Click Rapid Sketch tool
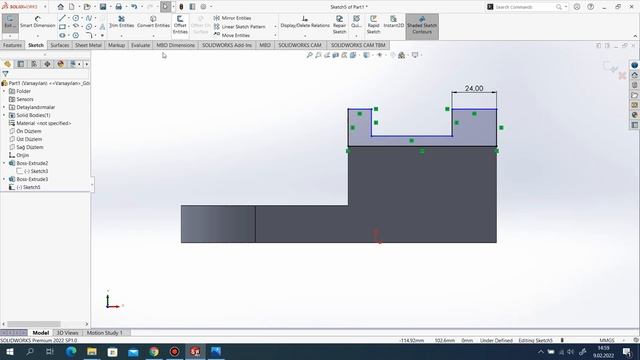 click(x=373, y=25)
